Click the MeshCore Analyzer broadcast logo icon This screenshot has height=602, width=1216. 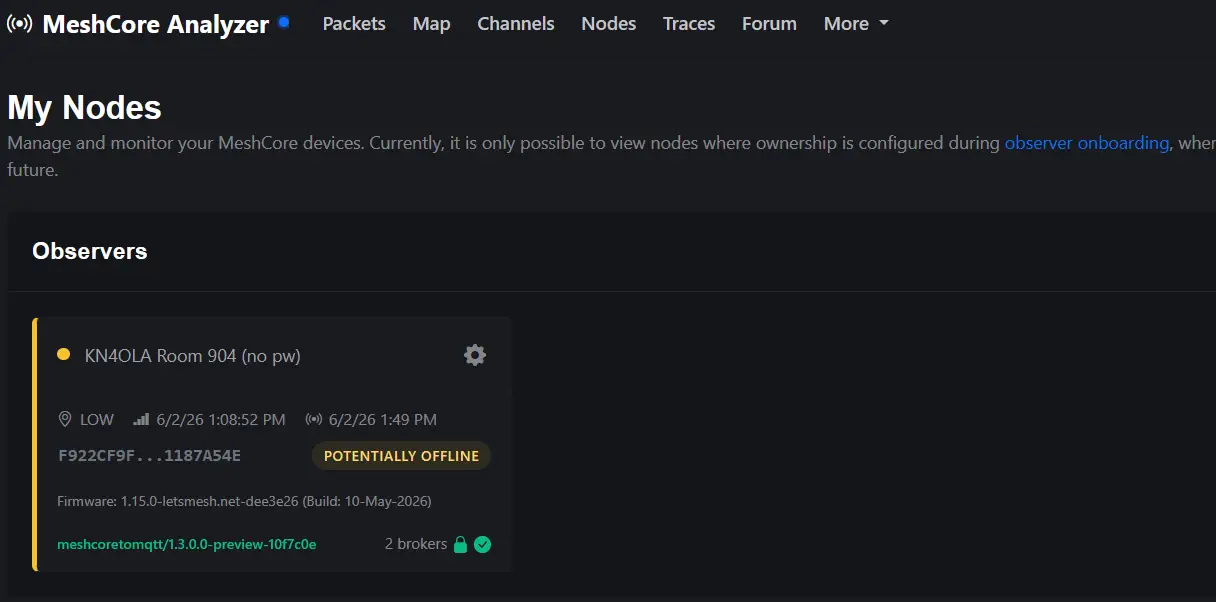[x=19, y=24]
